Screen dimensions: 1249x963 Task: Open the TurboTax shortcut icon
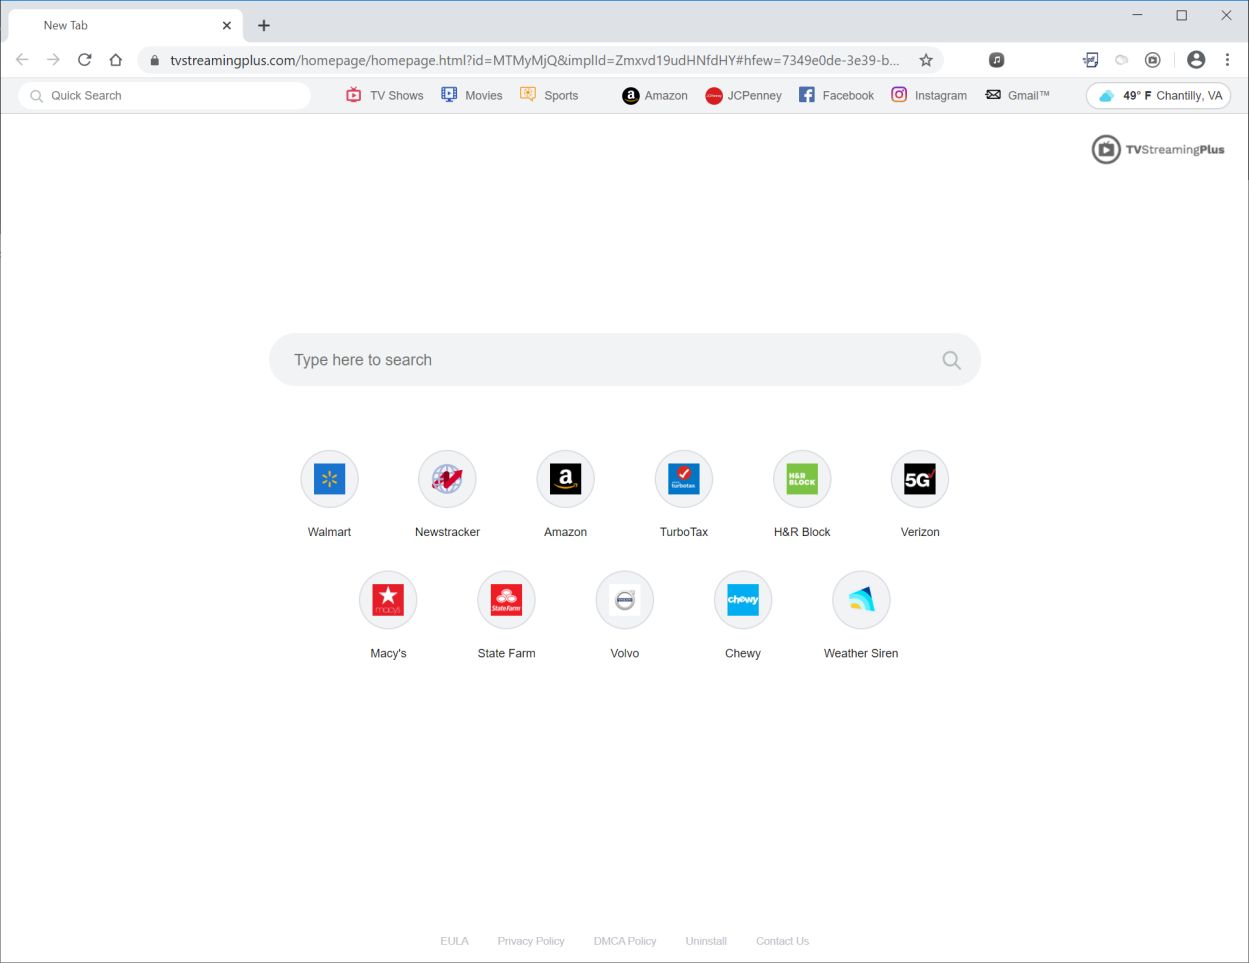coord(684,479)
